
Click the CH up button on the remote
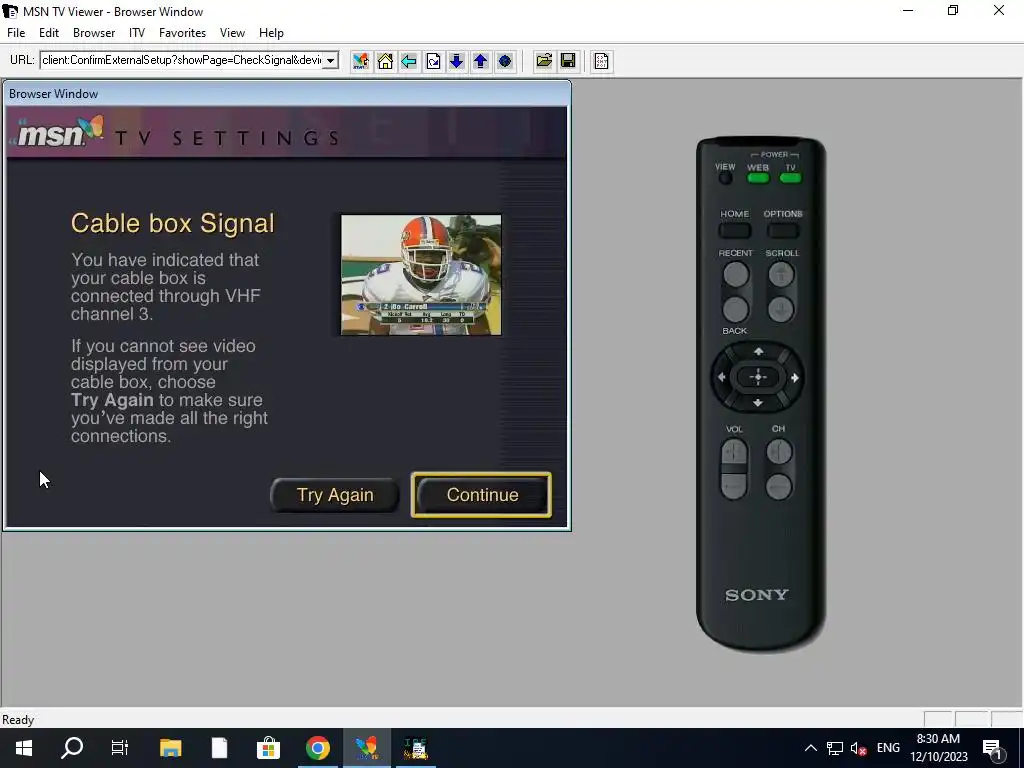[x=779, y=451]
